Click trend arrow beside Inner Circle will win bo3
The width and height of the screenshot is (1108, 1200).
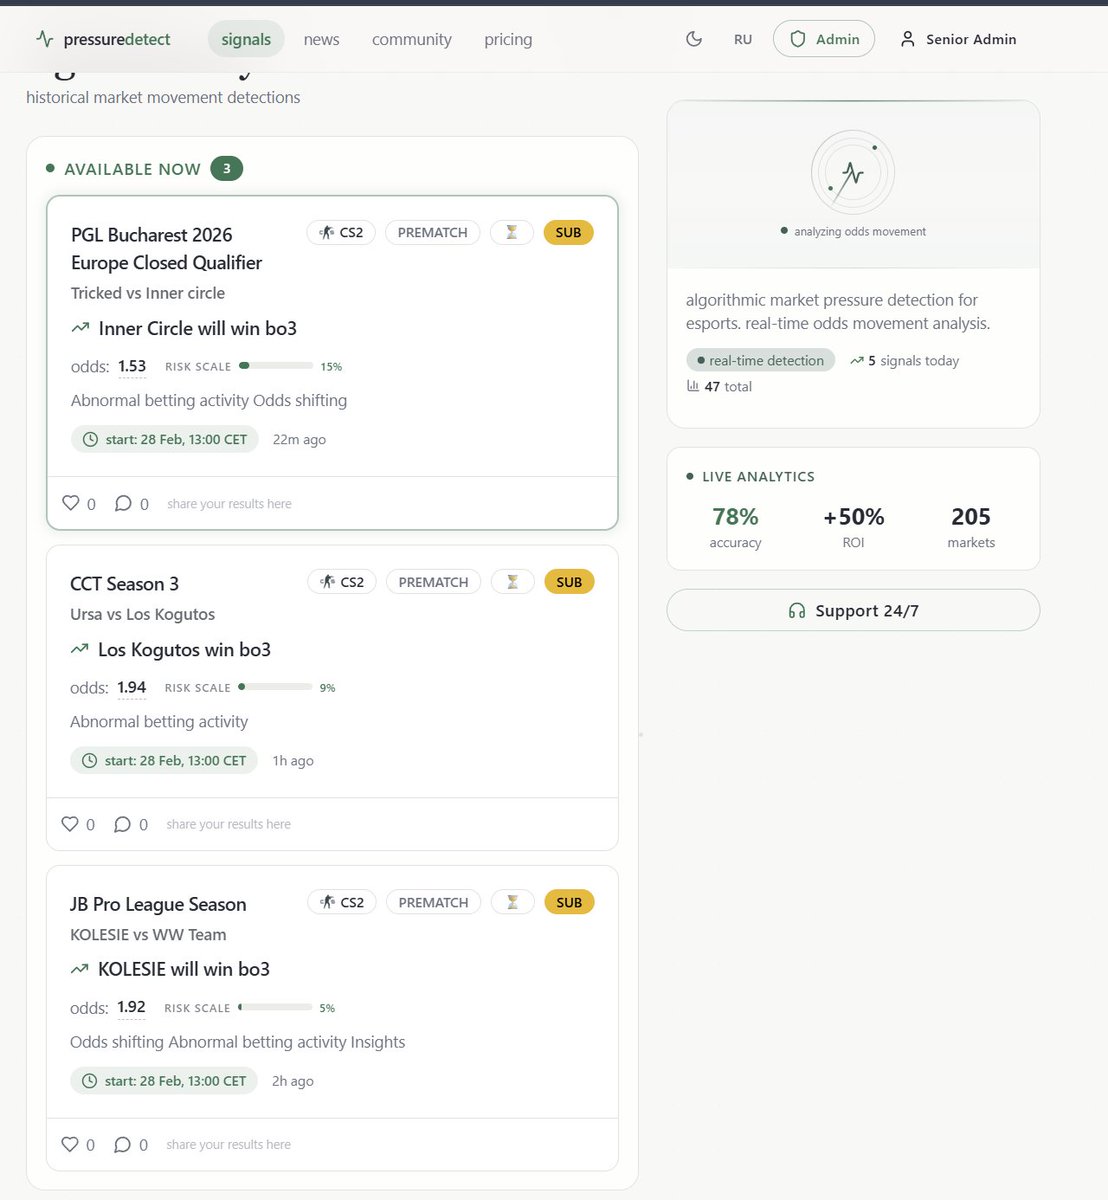(80, 328)
